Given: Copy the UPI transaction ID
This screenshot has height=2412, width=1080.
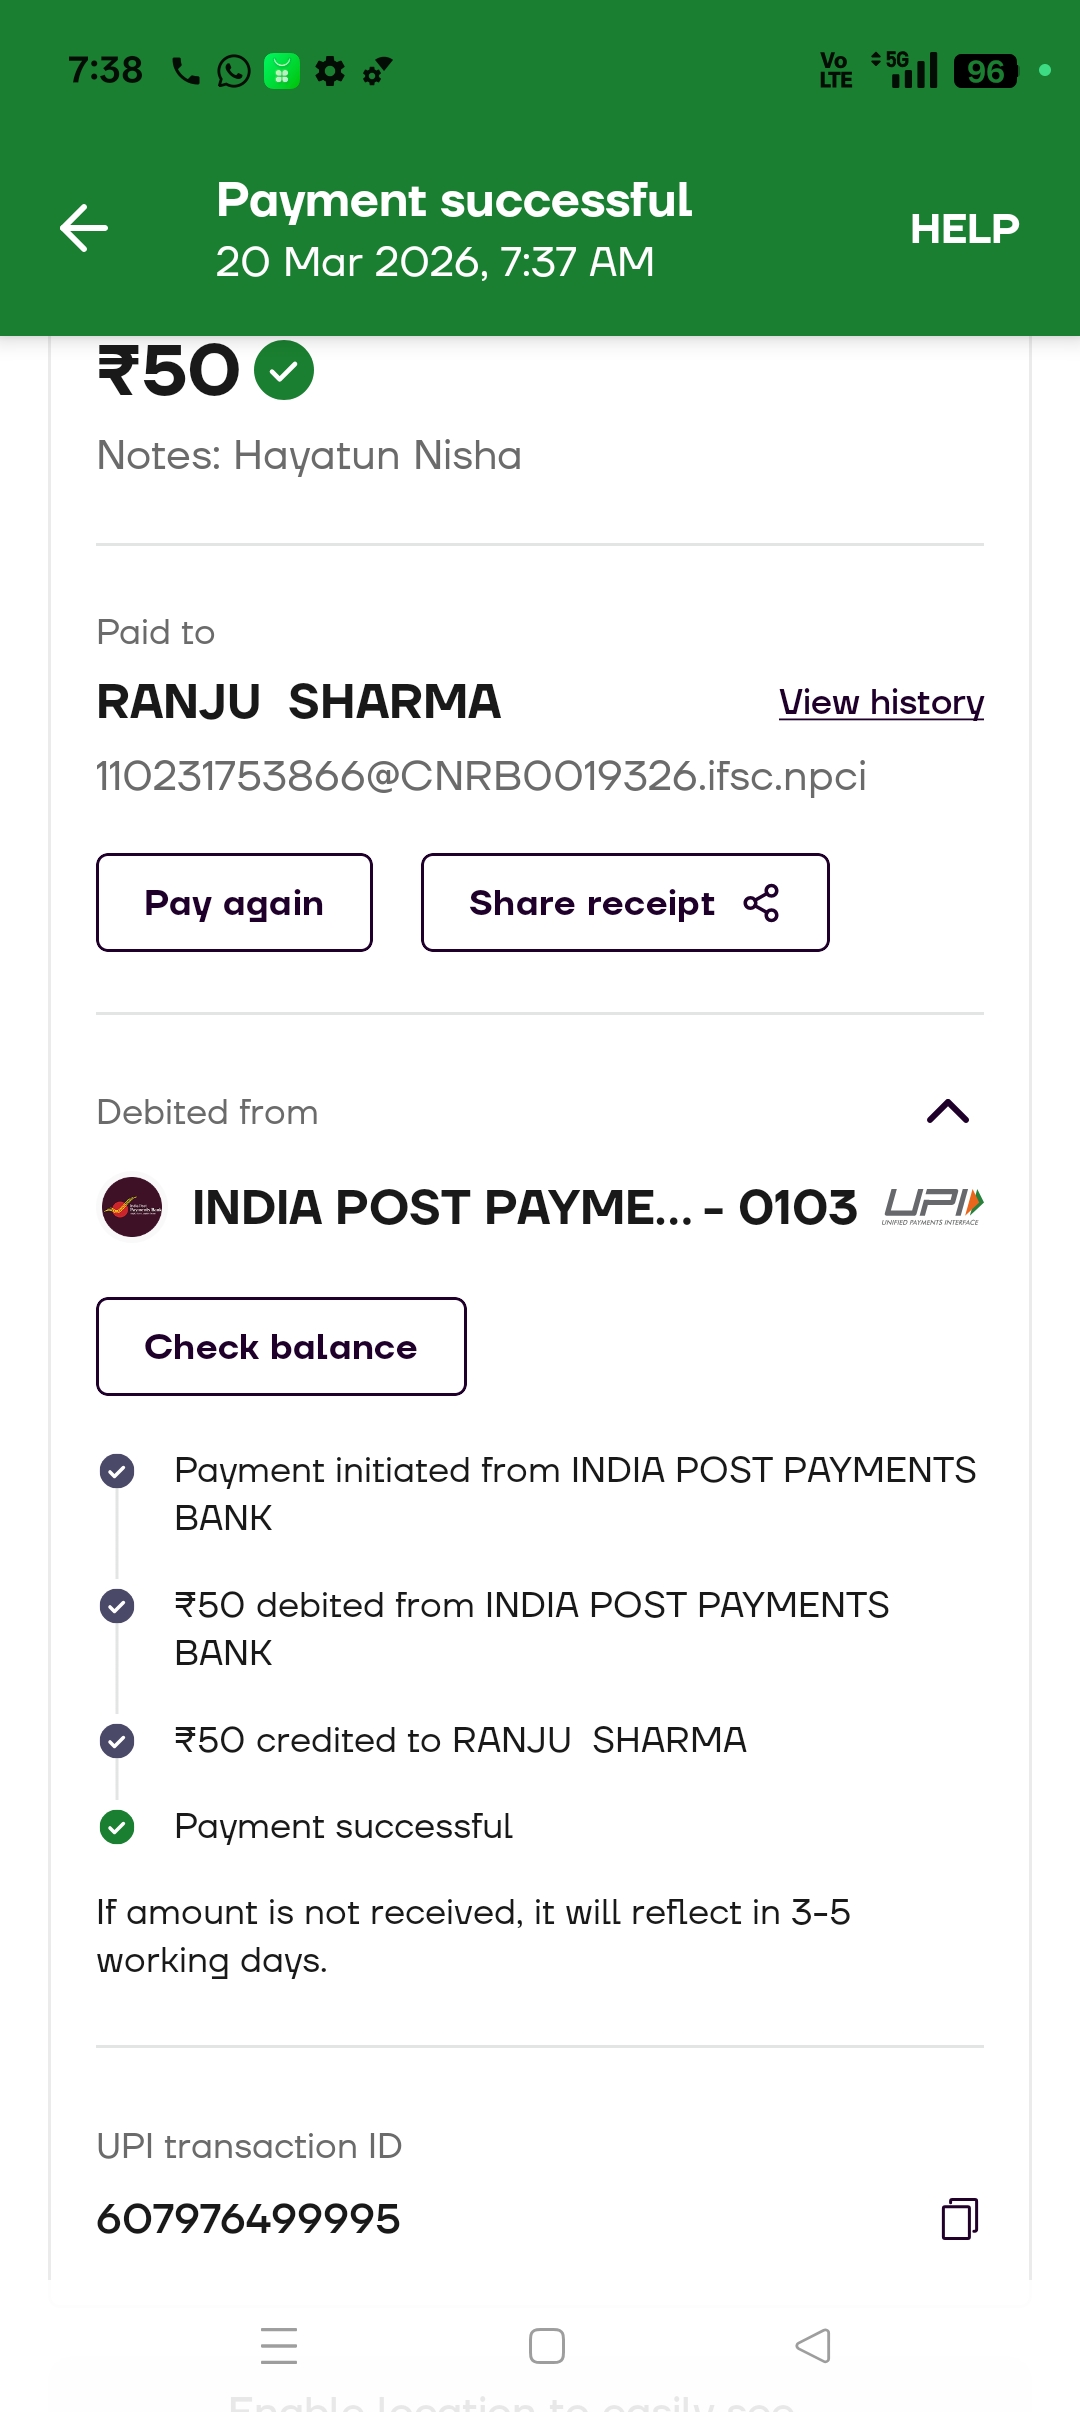Looking at the screenshot, I should click(x=959, y=2218).
